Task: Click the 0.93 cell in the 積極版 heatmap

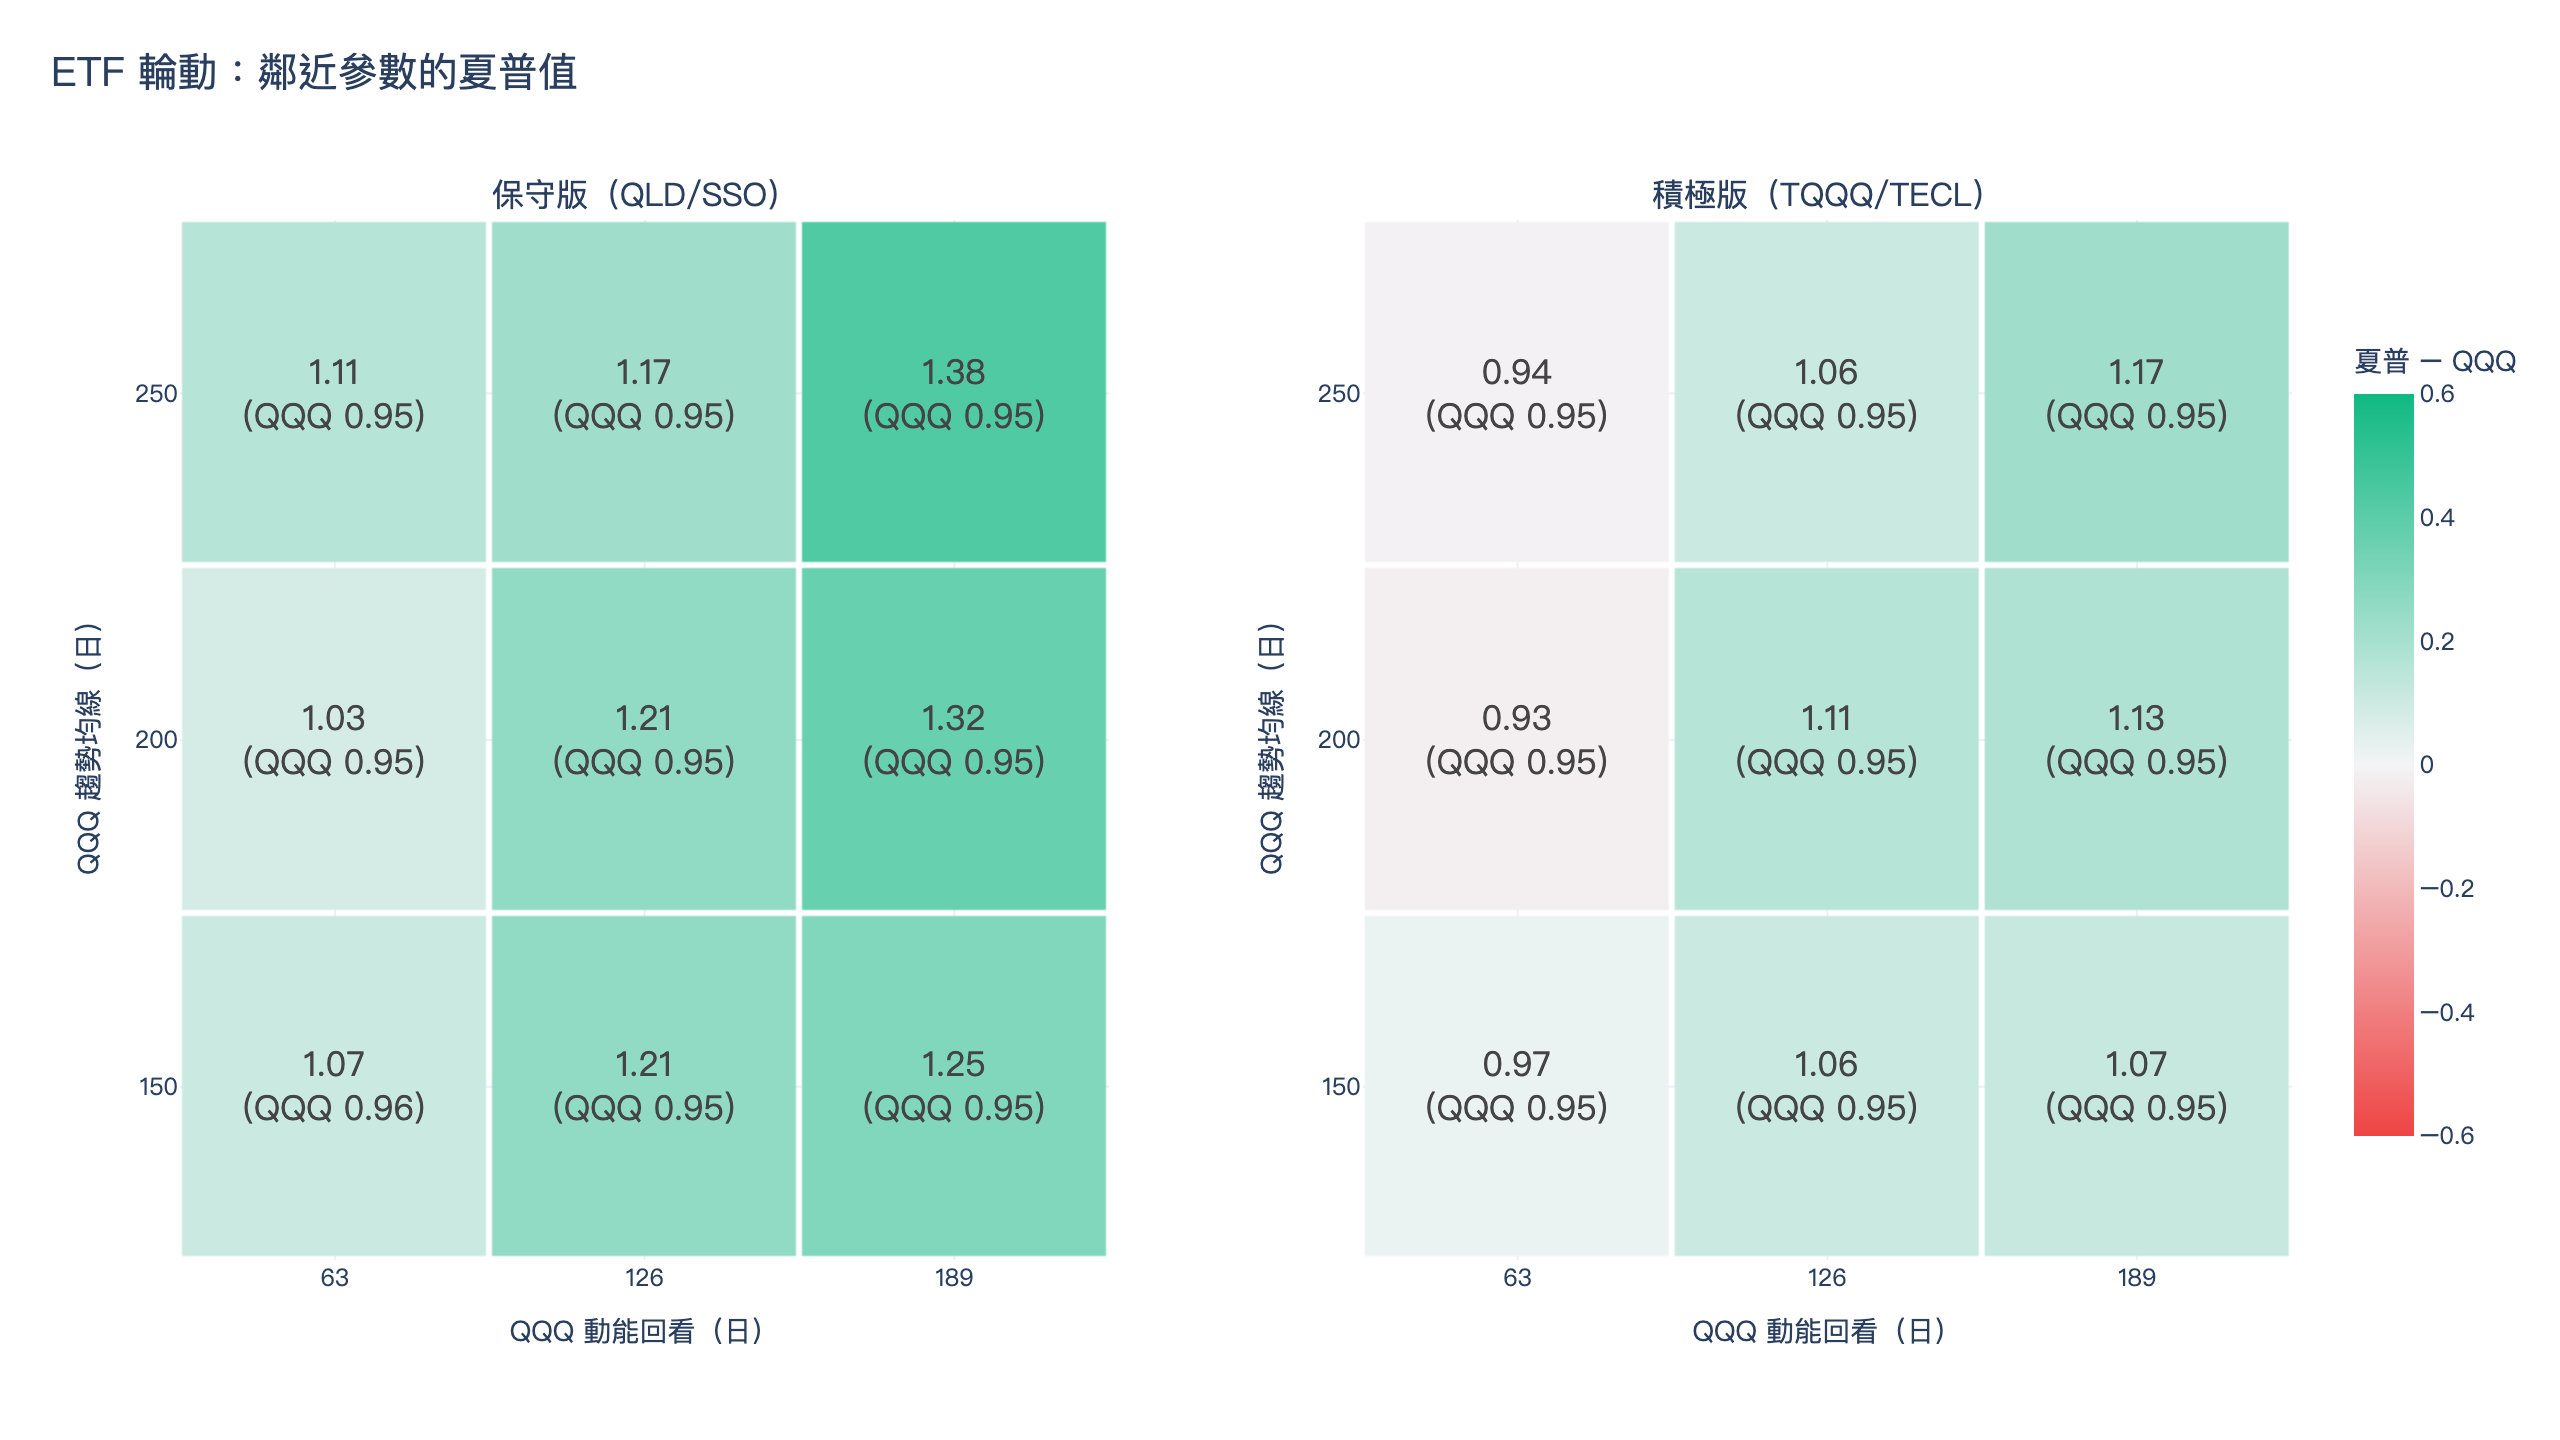Action: (x=1517, y=739)
